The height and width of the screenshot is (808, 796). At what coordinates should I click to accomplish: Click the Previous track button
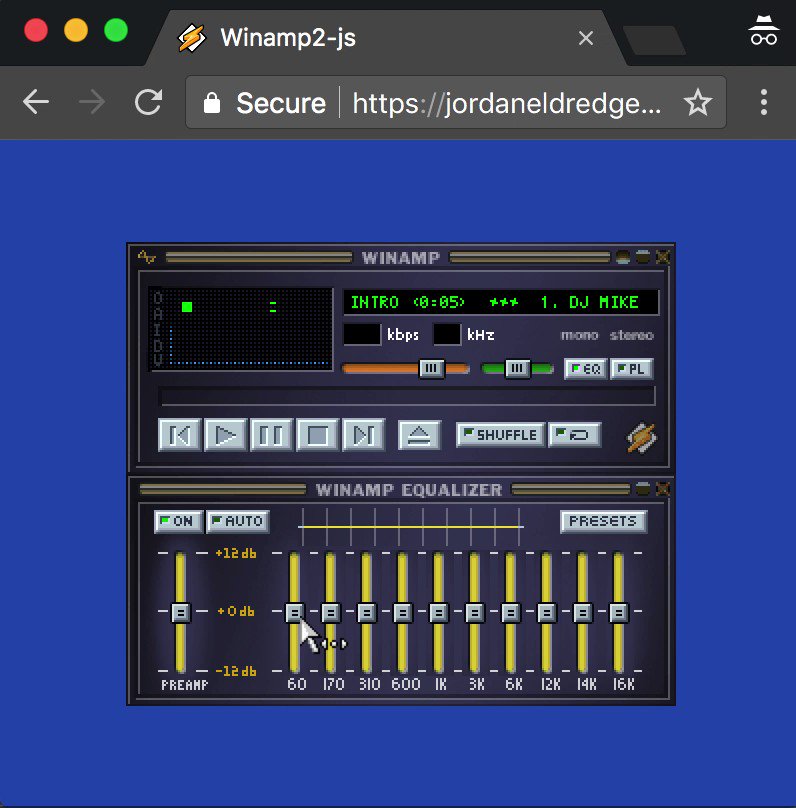(179, 435)
